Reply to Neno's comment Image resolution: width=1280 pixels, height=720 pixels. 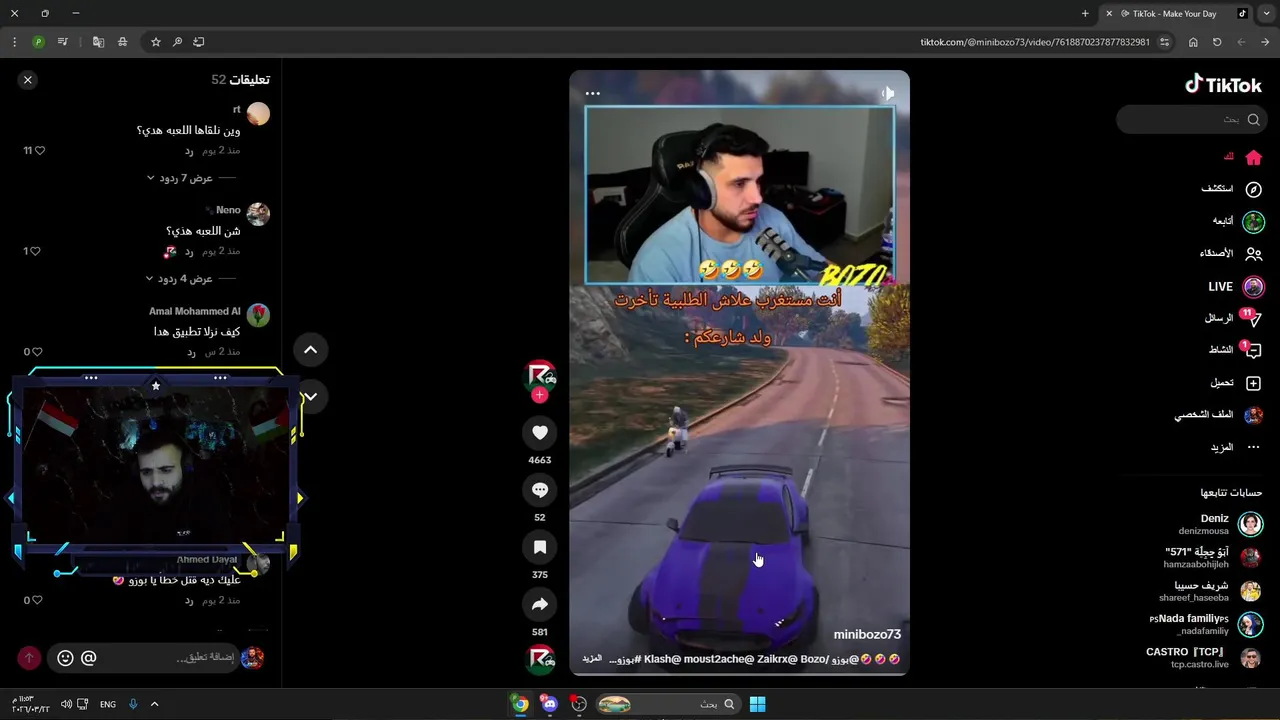[188, 251]
